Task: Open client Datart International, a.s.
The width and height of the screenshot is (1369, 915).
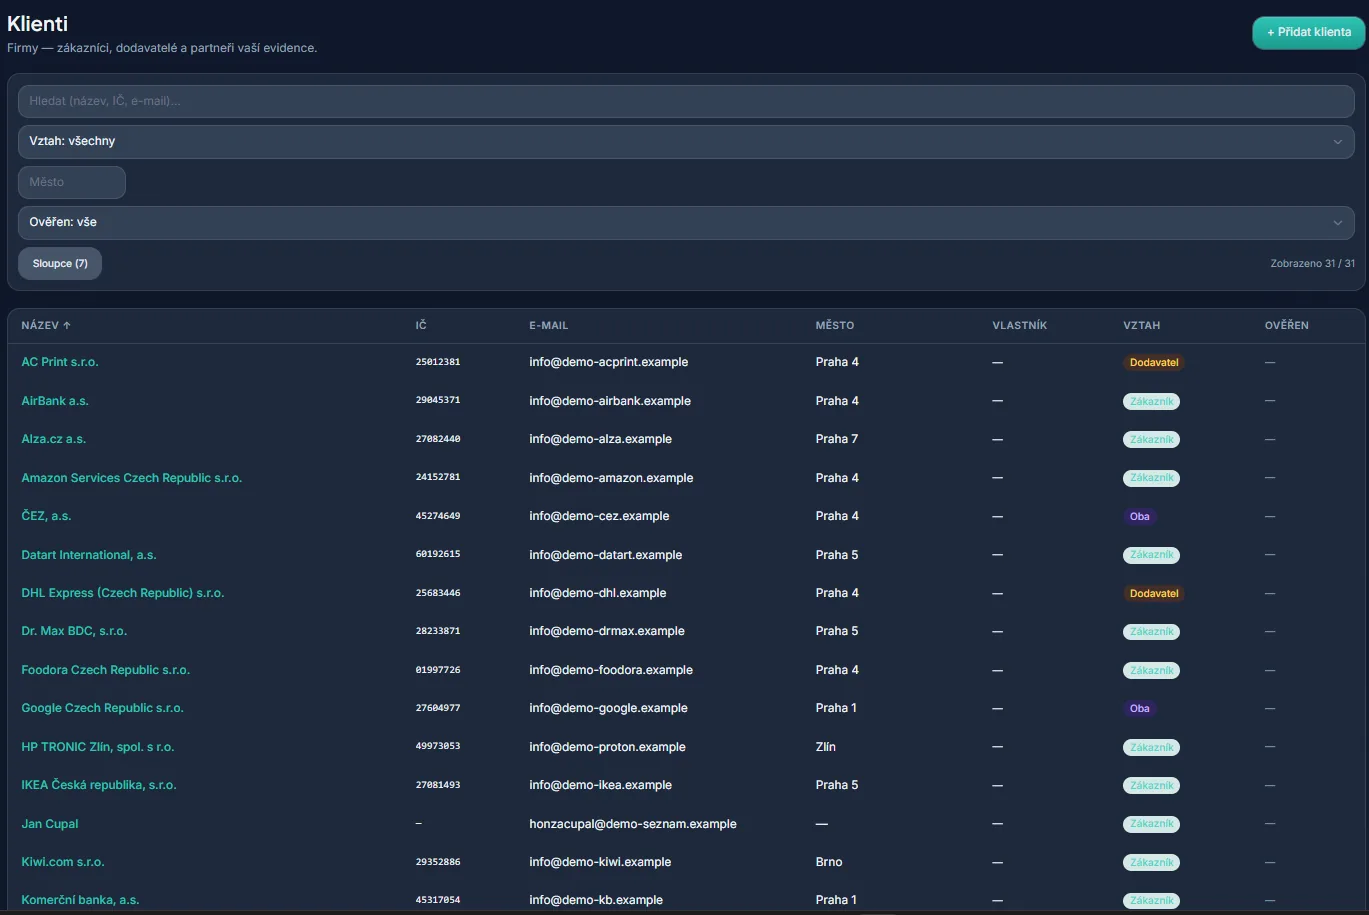Action: [x=89, y=555]
